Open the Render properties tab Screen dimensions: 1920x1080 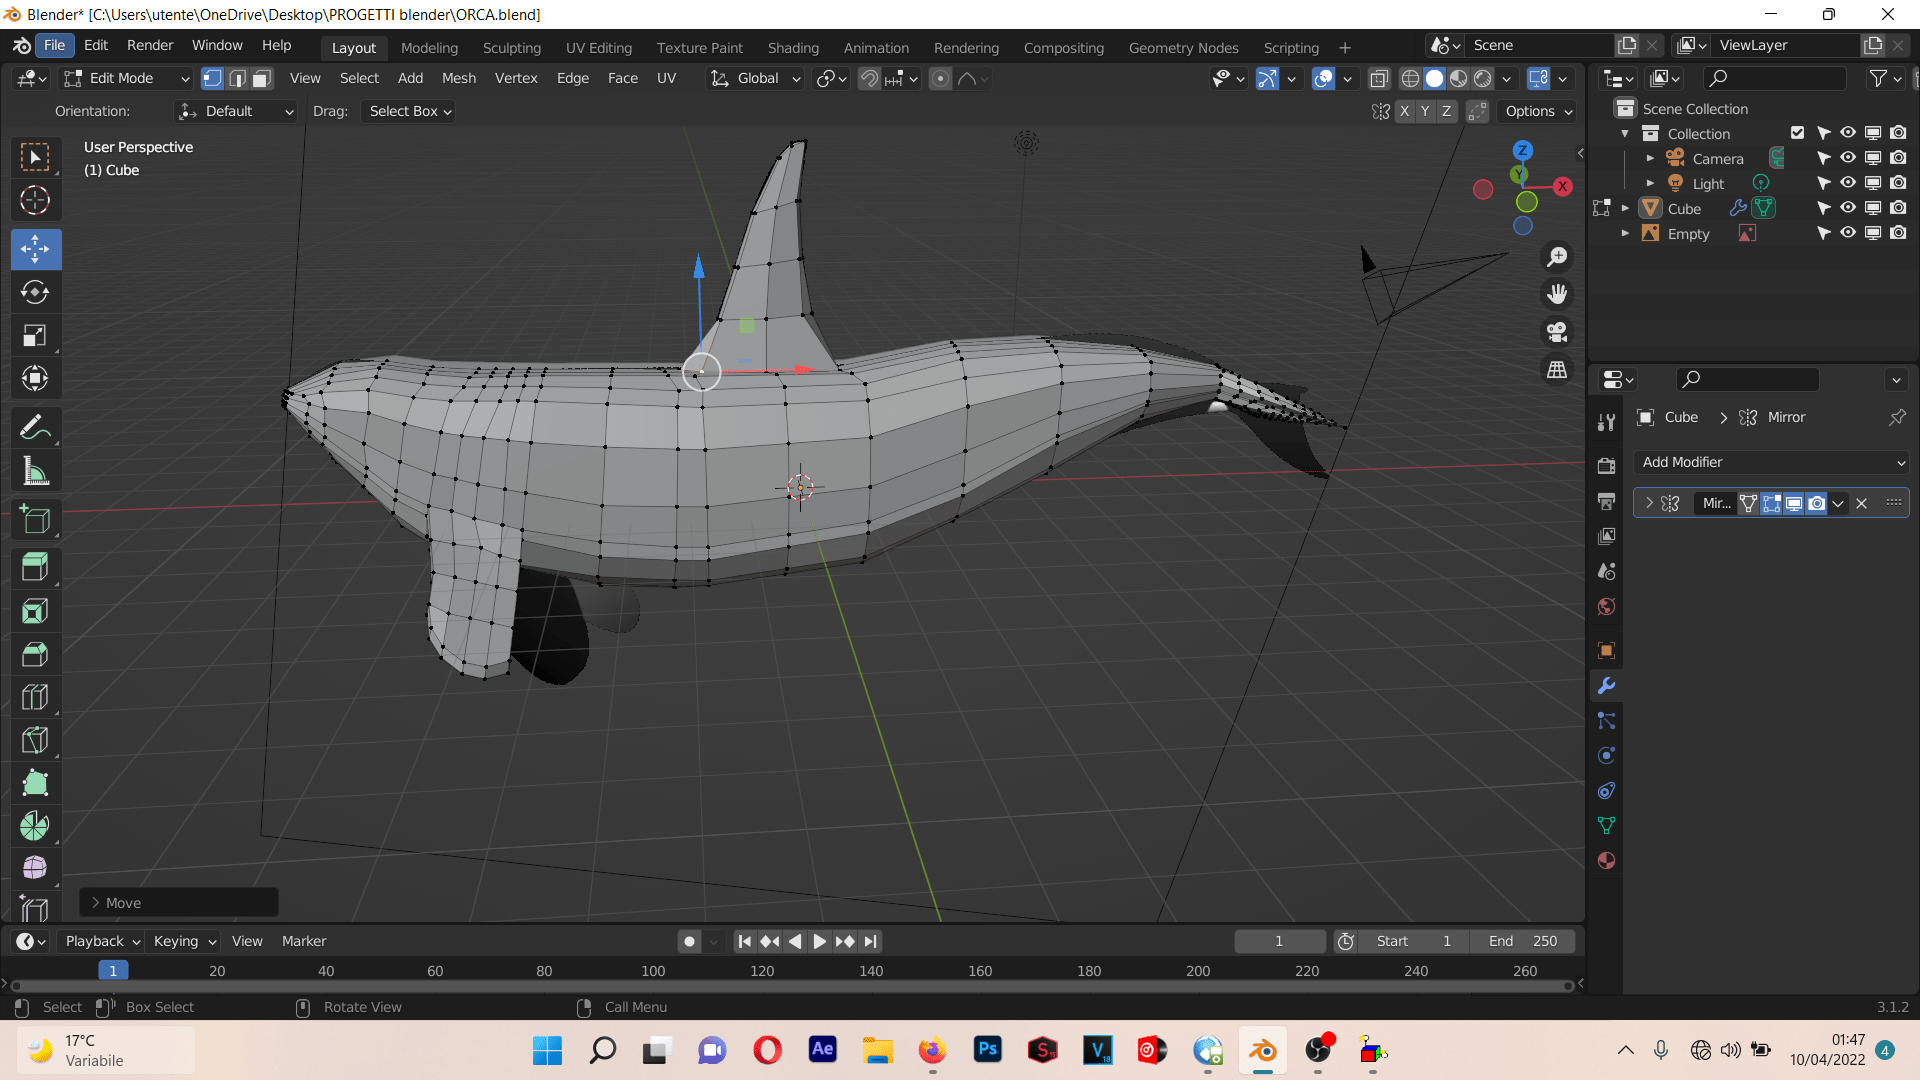point(1606,466)
